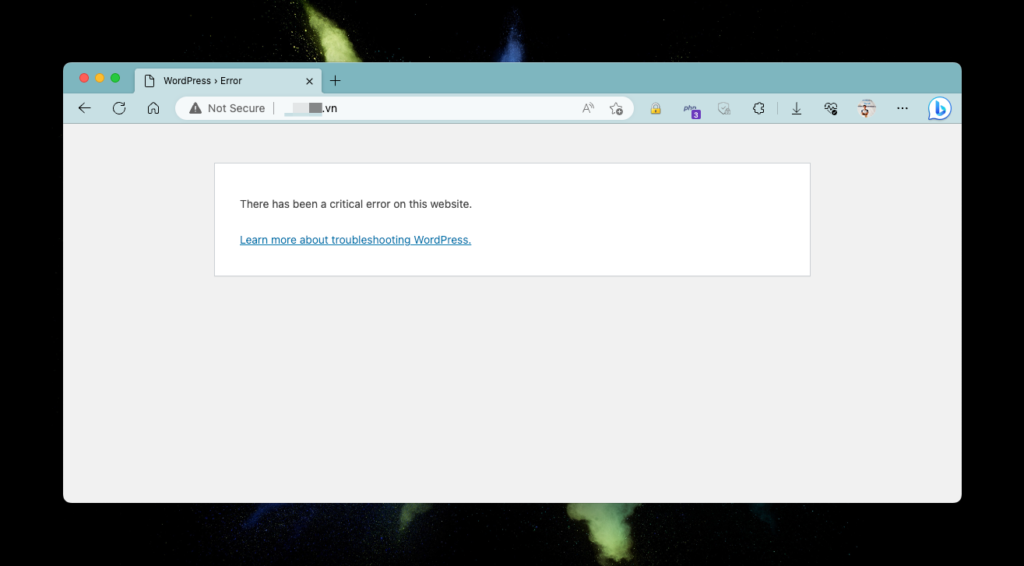This screenshot has height=566, width=1024.
Task: Open the Extensions puzzle menu
Action: coord(758,108)
